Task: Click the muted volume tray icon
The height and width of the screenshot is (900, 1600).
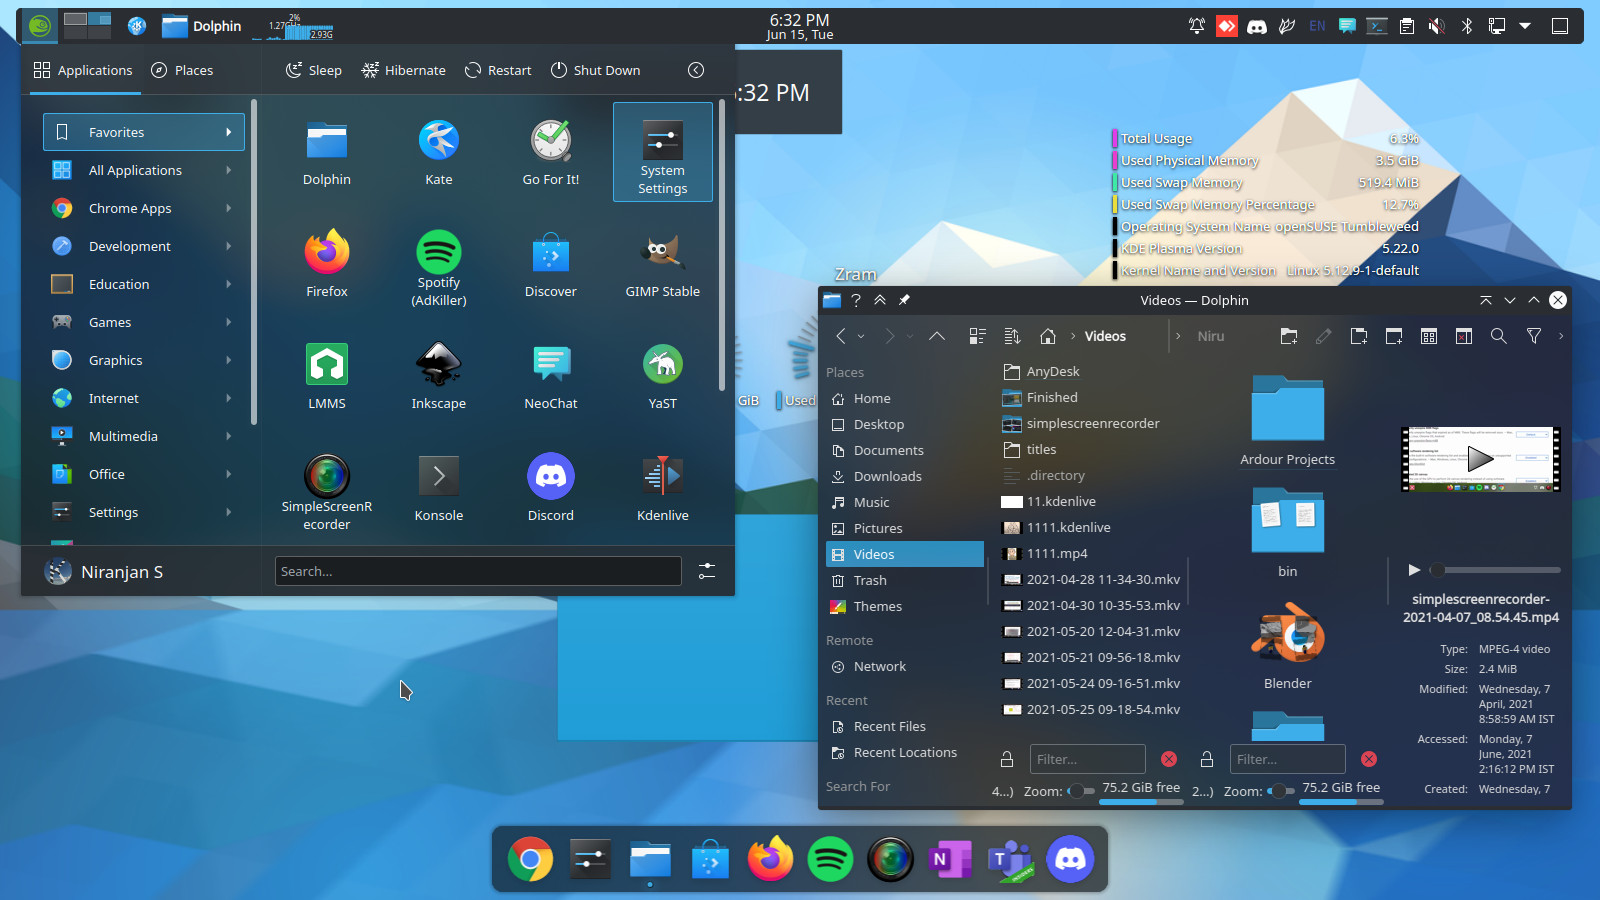Action: tap(1437, 26)
